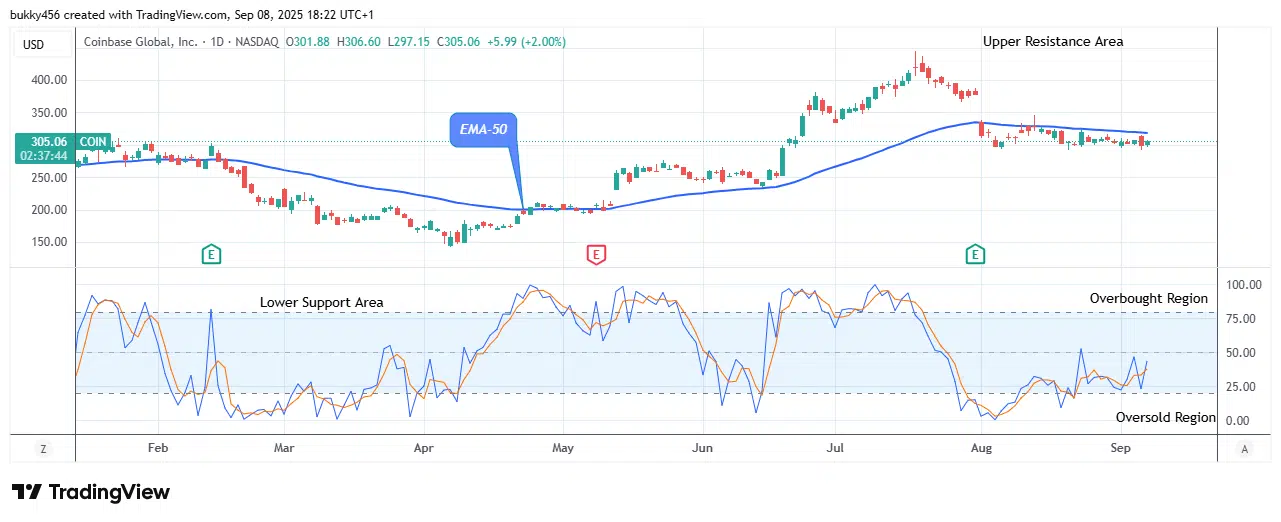Click the Z timezone button on the time axis
Screen dimensions: 1281x522
click(x=43, y=449)
